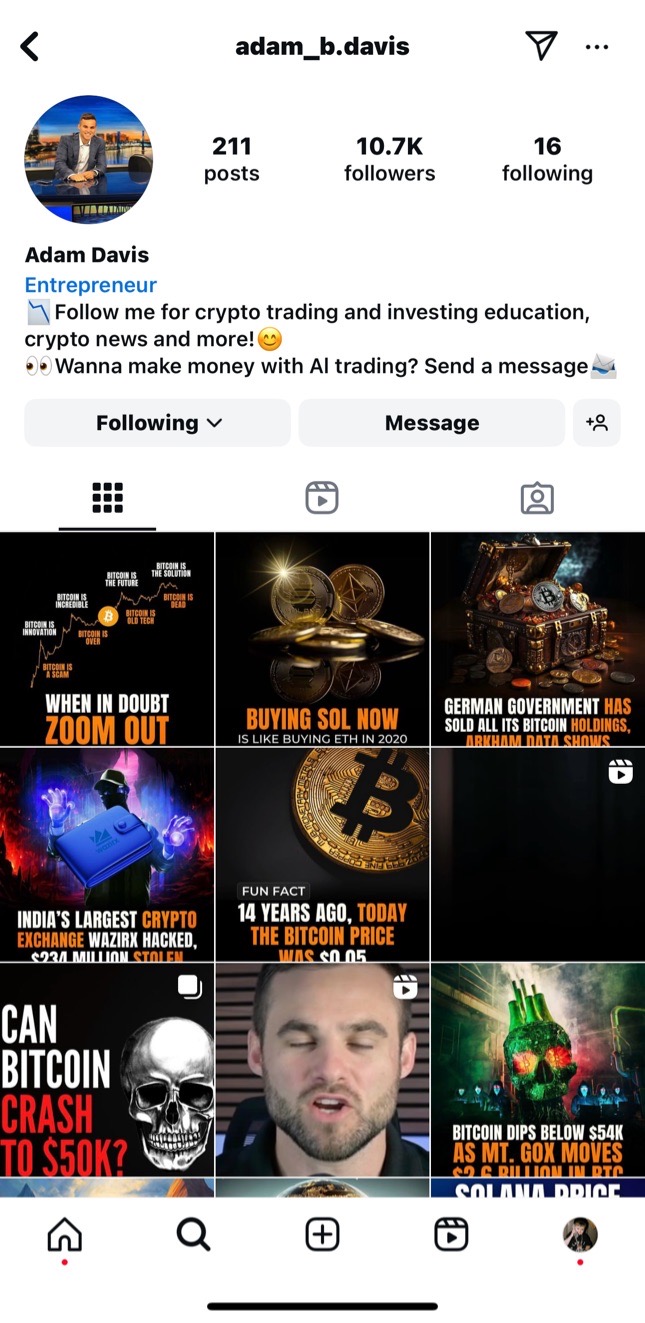Tap the create new post plus icon

322,1236
